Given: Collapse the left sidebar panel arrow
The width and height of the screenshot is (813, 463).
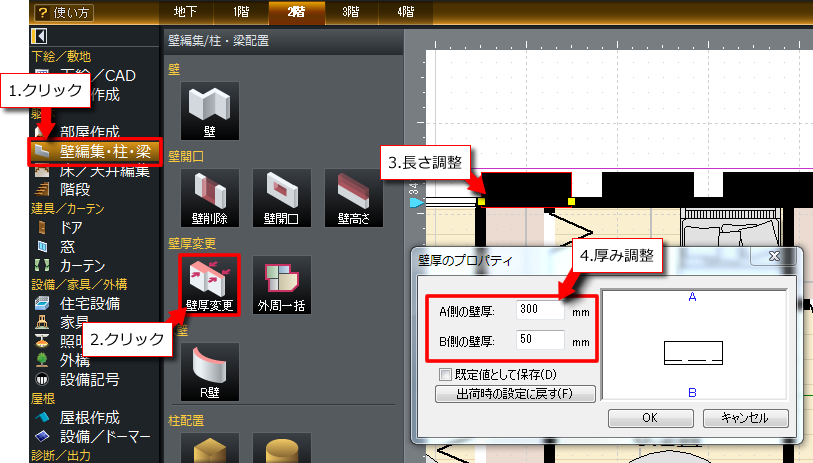Looking at the screenshot, I should click(x=39, y=36).
